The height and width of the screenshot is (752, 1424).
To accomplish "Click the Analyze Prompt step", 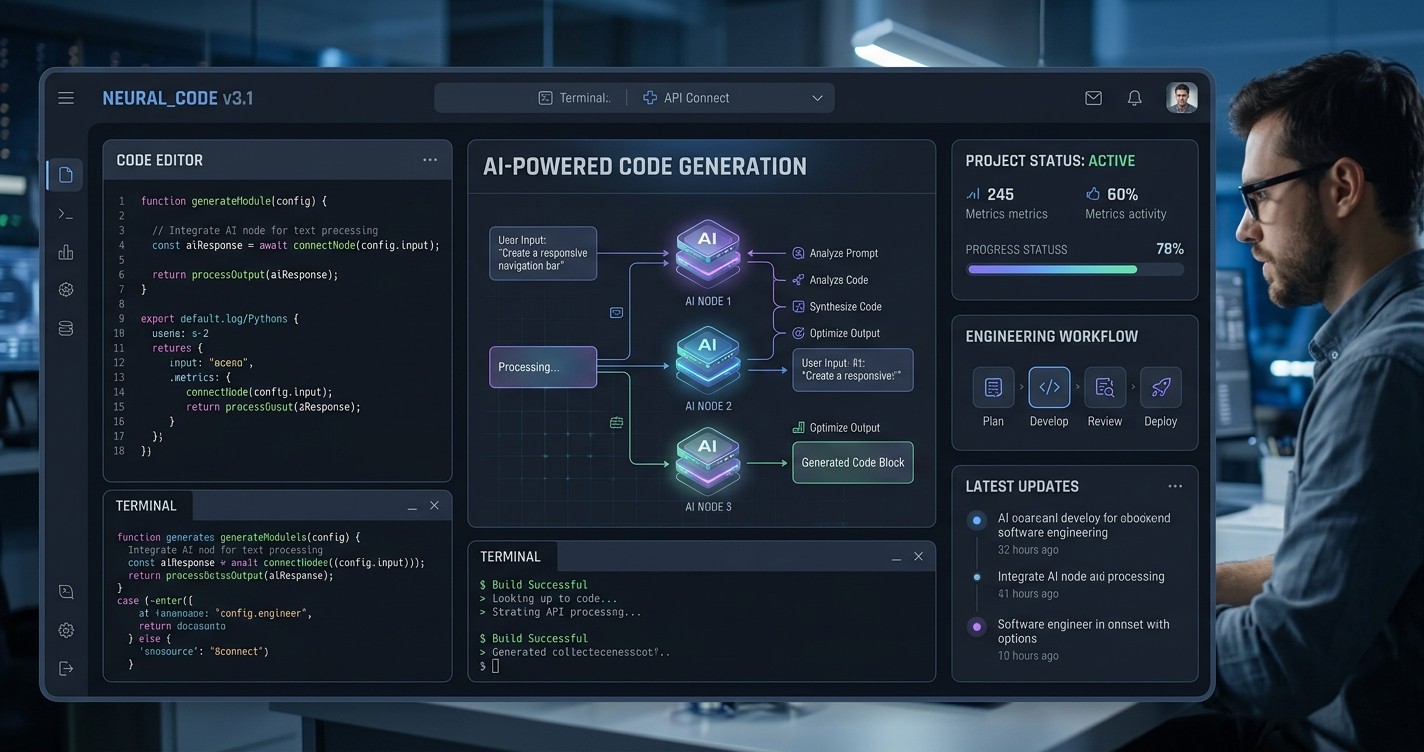I will click(x=835, y=253).
